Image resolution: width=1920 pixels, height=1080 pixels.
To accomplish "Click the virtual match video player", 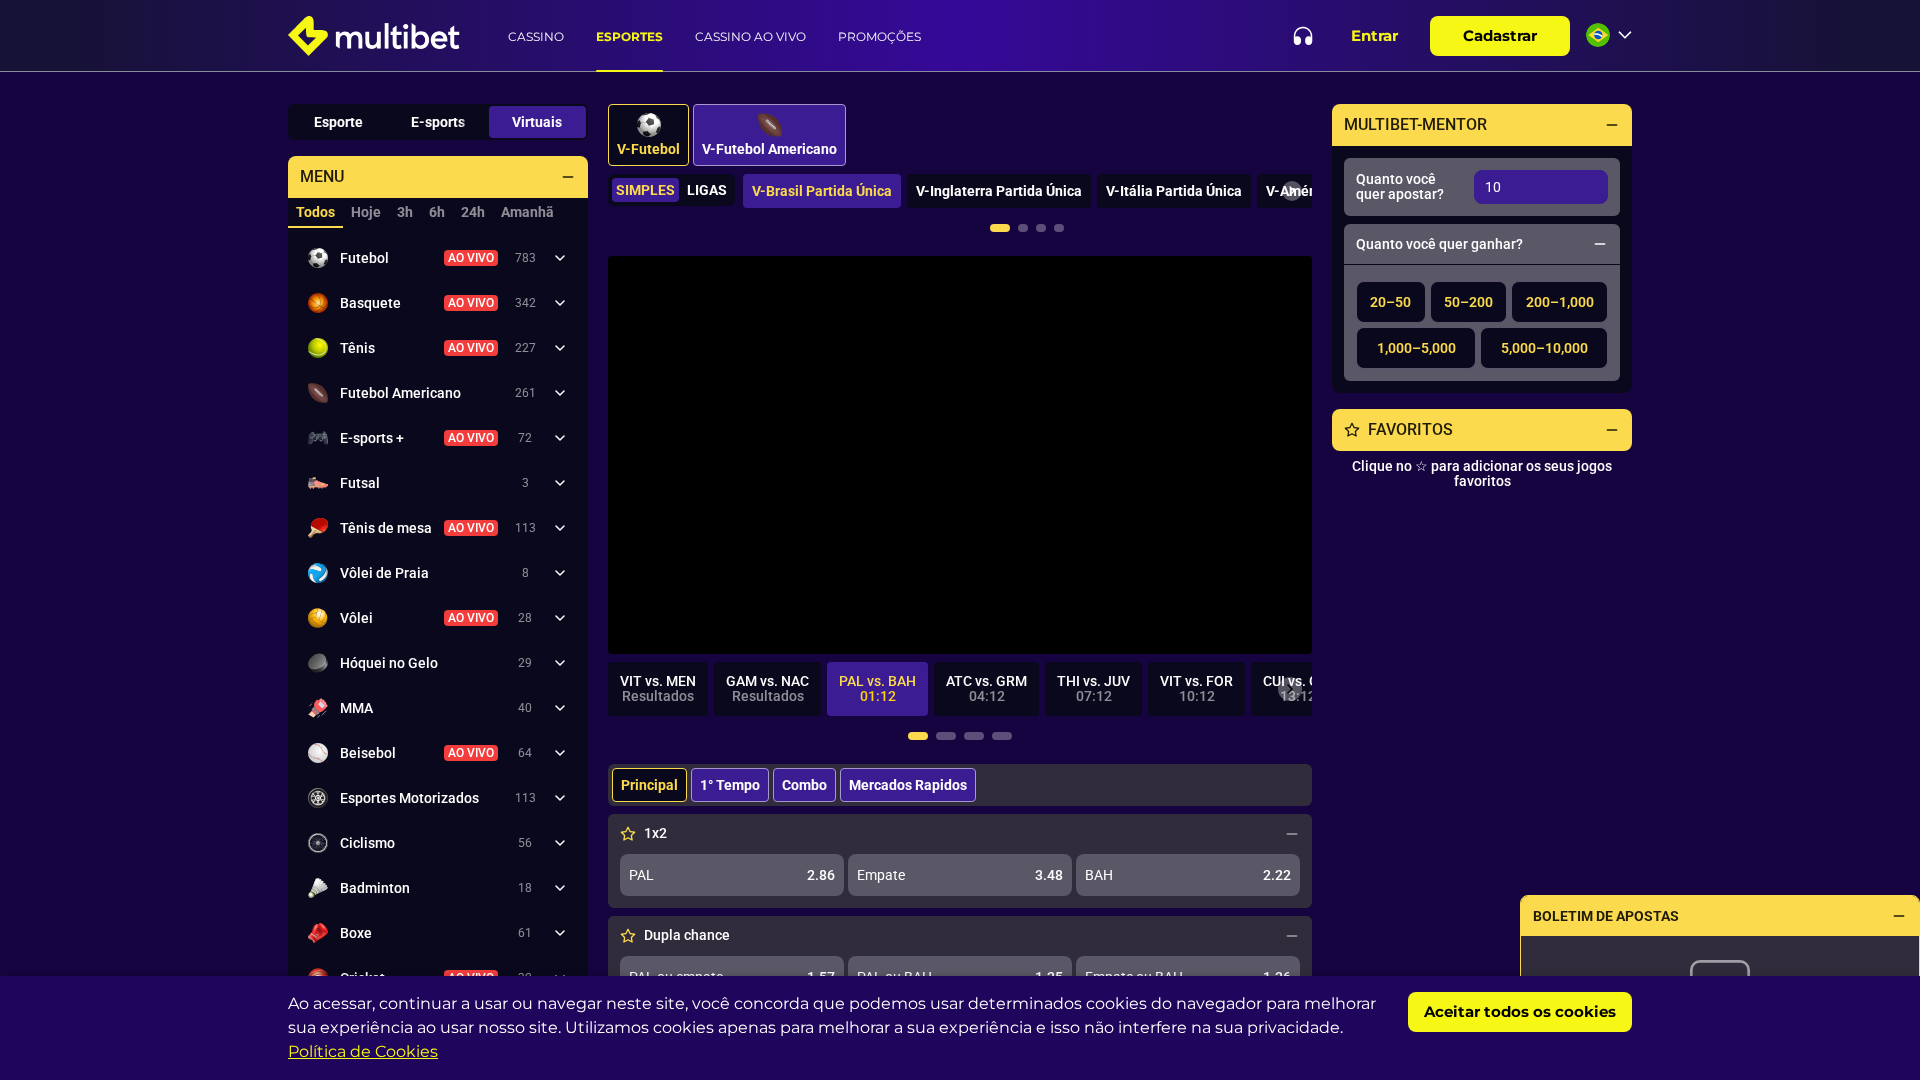I will [960, 455].
